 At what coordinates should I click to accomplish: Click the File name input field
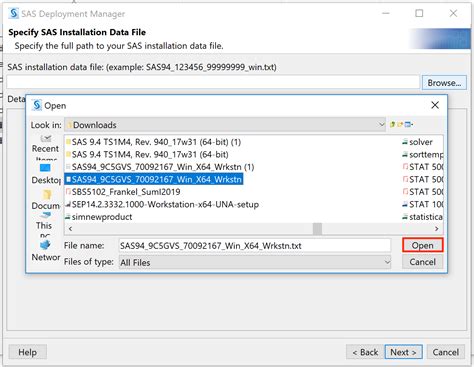[255, 246]
